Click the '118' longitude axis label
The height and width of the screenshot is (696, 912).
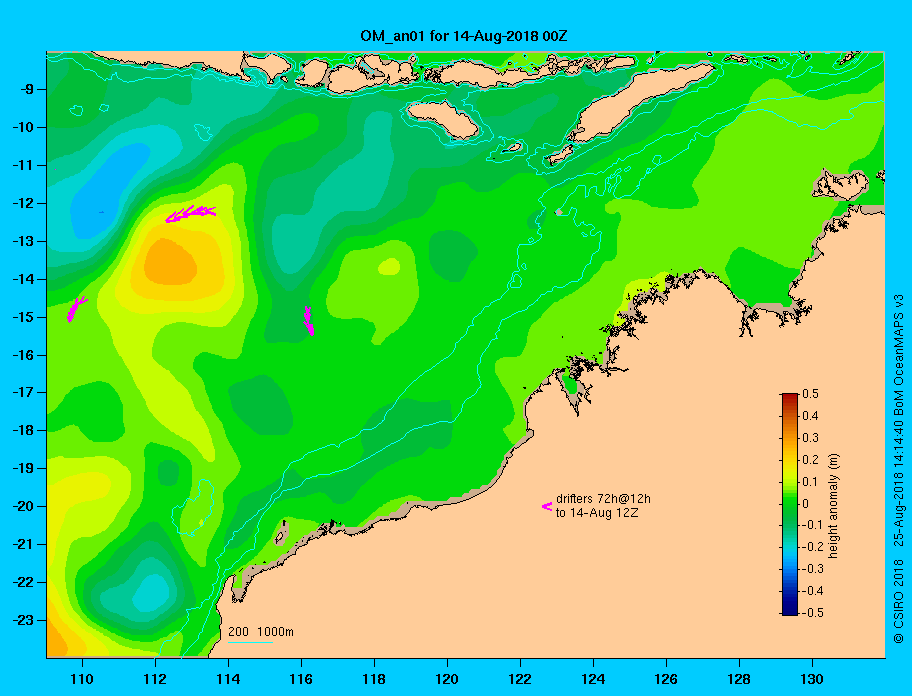pos(374,679)
